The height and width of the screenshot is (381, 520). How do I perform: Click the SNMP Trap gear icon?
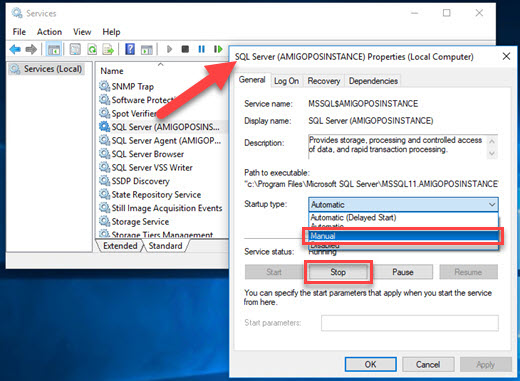click(104, 86)
